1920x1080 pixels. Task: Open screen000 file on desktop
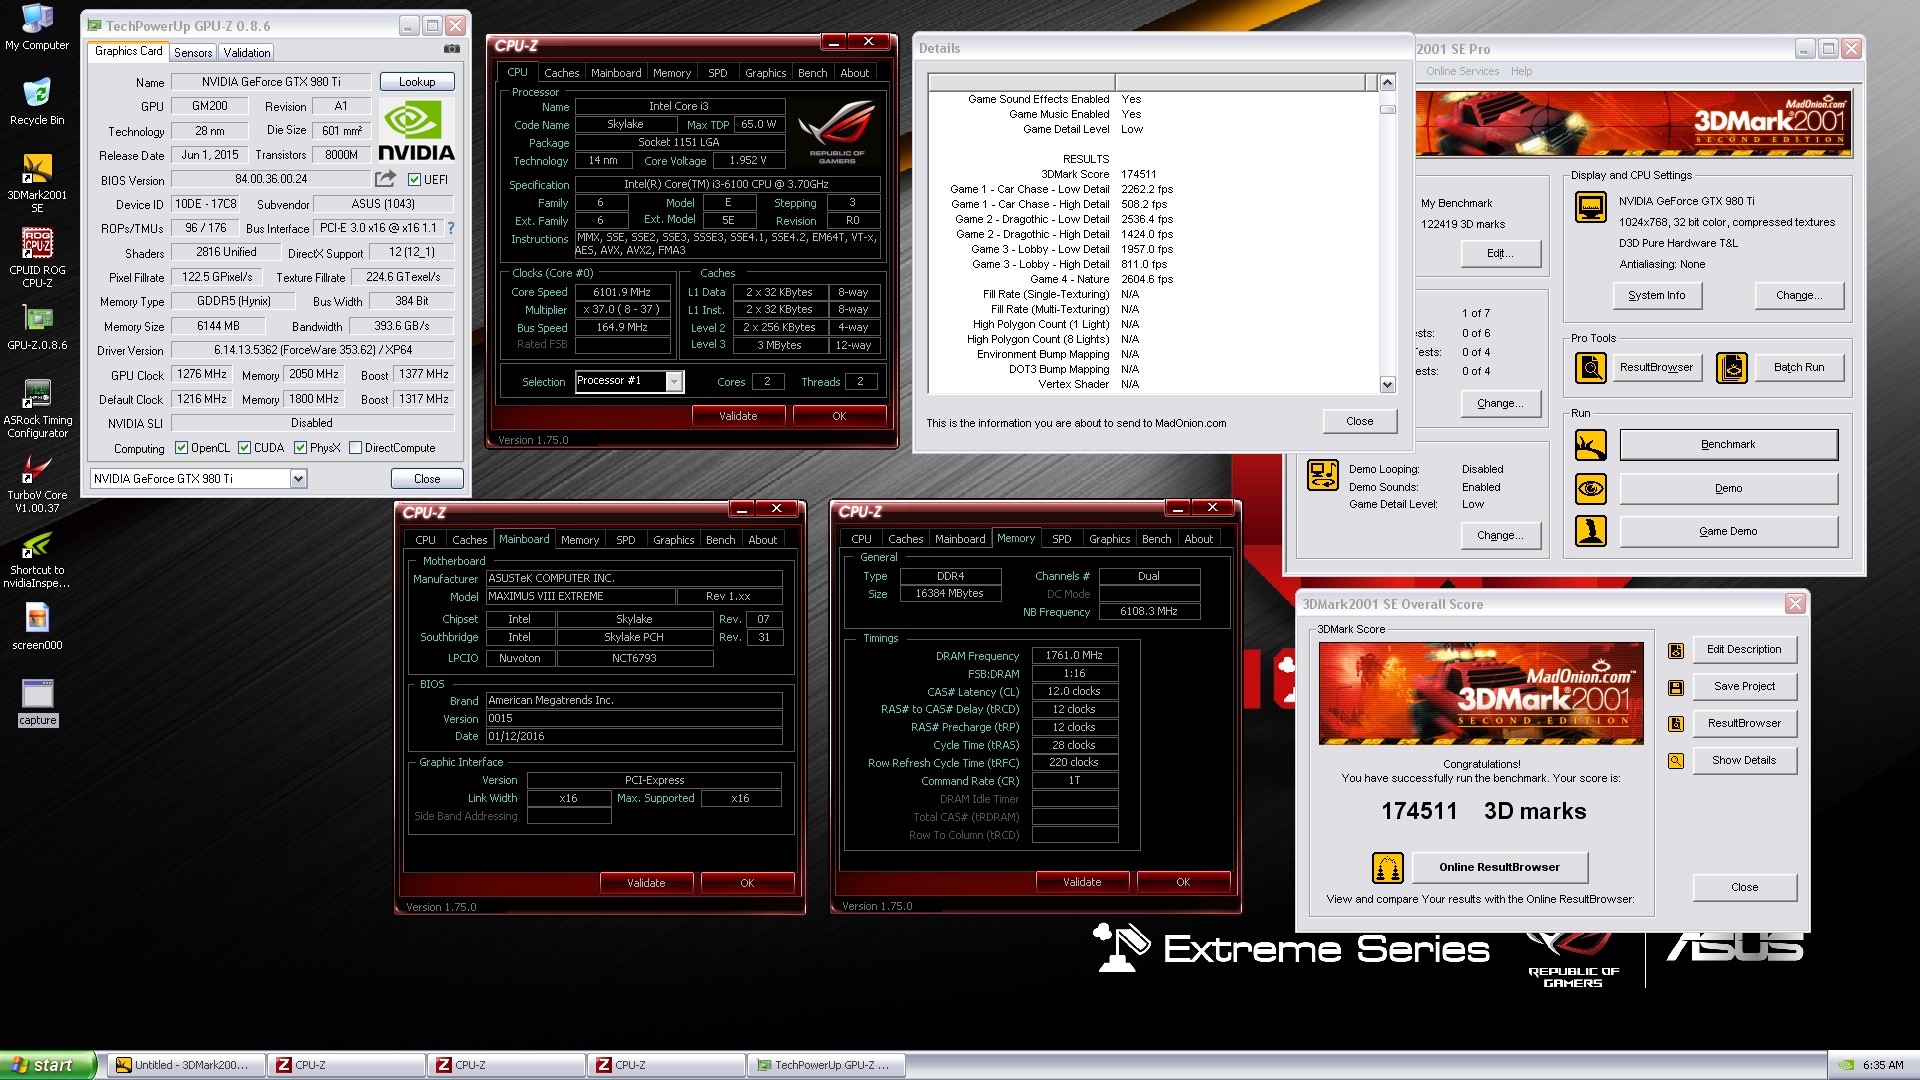37,628
